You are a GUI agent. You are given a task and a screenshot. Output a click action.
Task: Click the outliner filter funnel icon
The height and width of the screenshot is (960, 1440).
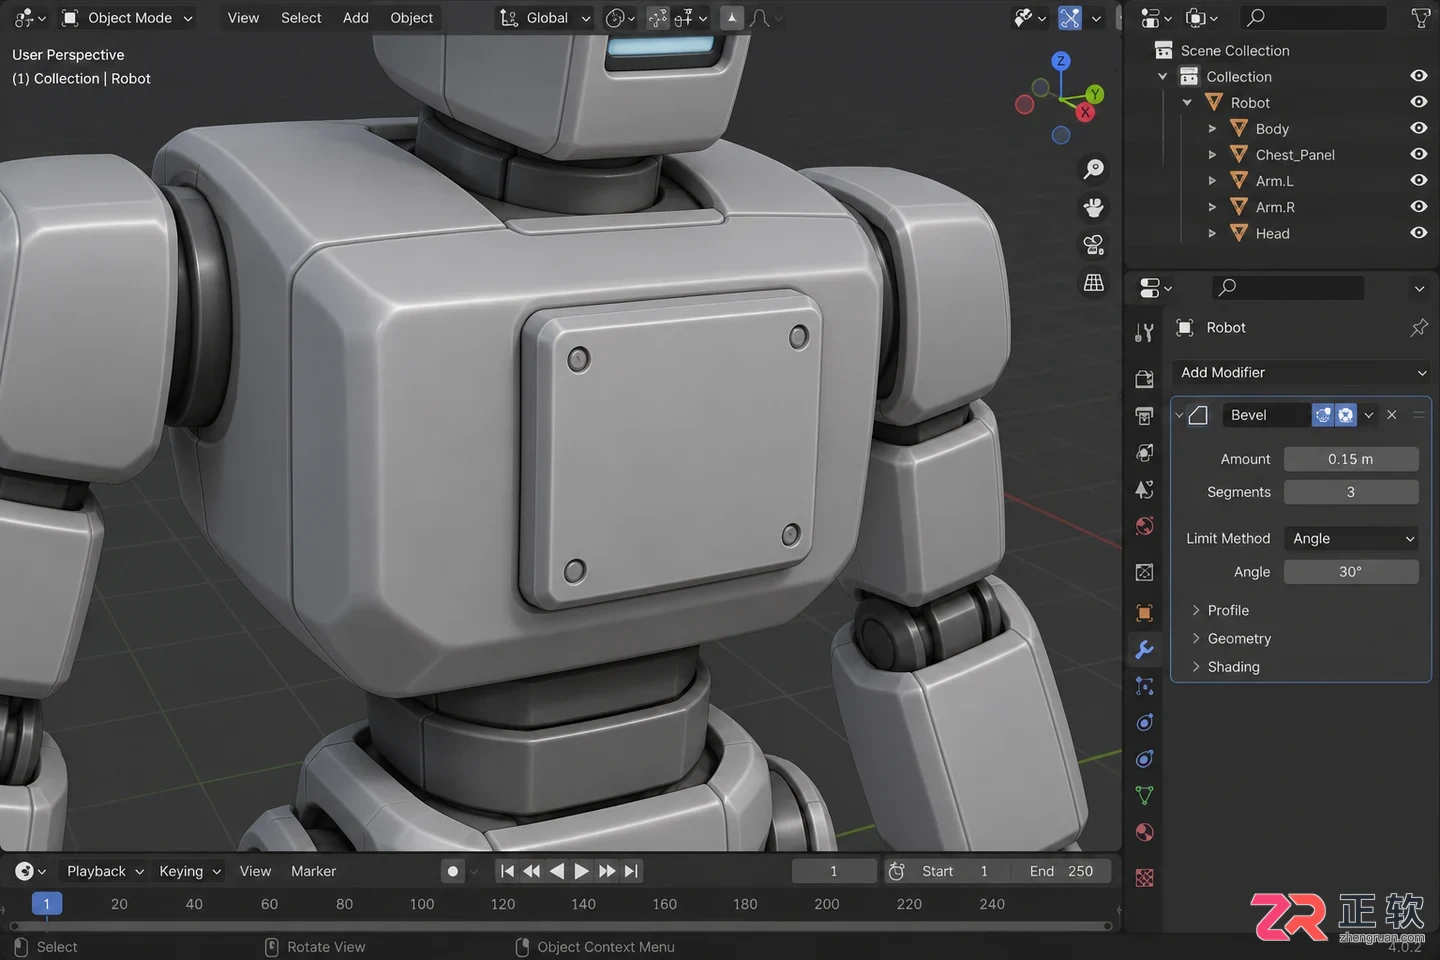coord(1420,18)
